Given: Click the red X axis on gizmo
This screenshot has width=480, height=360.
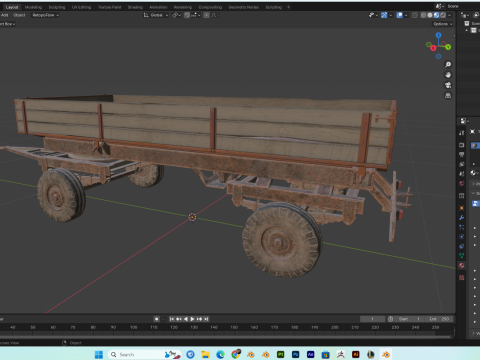Looking at the screenshot, I should click(x=433, y=48).
